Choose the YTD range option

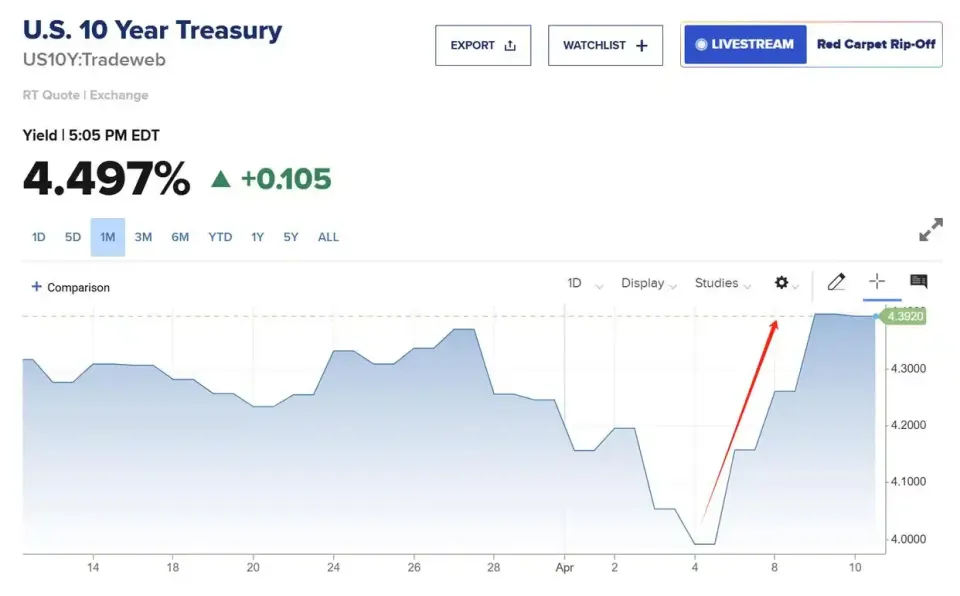coord(220,237)
